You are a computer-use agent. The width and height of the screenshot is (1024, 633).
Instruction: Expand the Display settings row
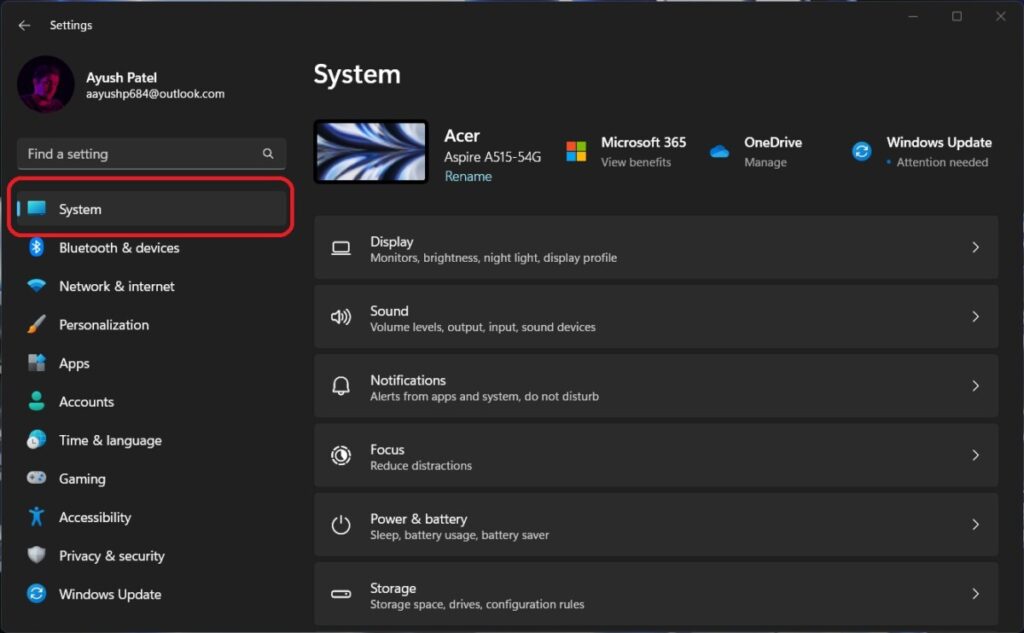click(x=656, y=248)
